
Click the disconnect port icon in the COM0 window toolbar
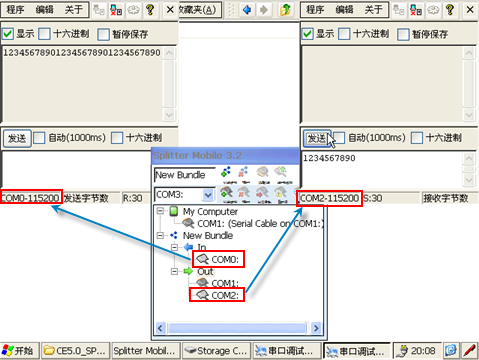116,10
